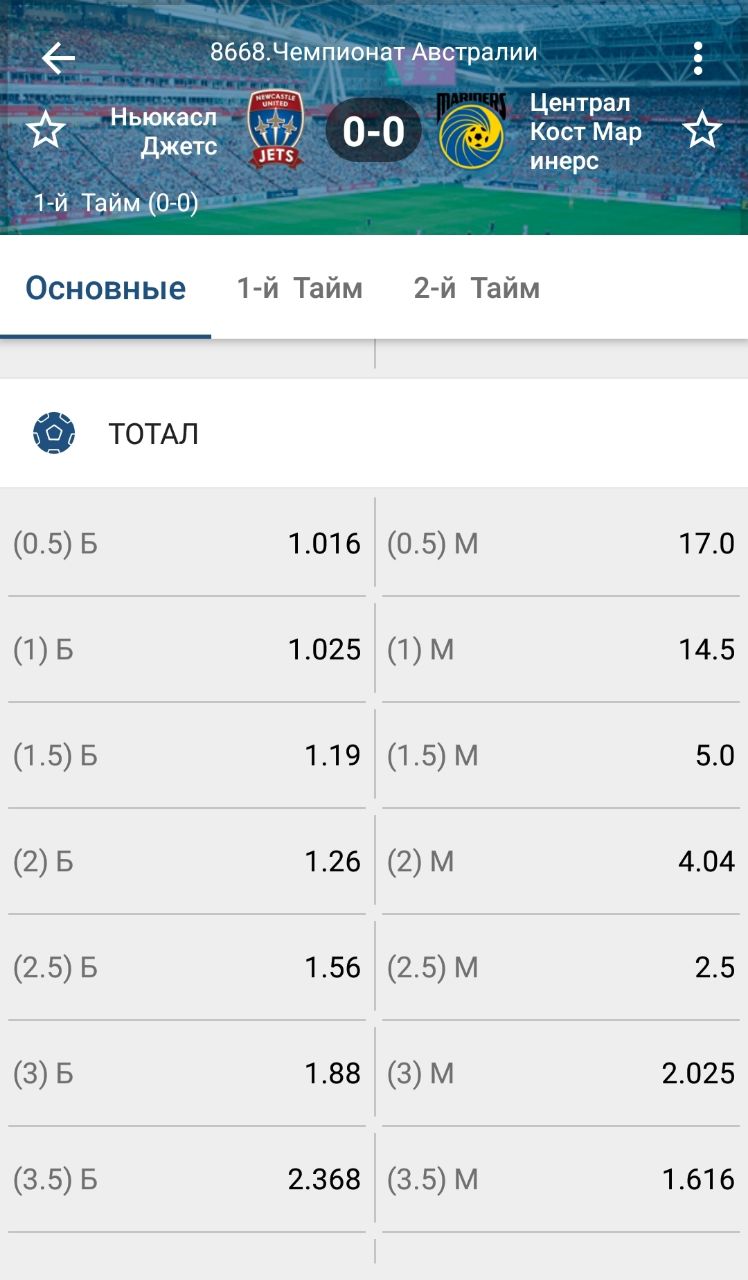
Task: Favorite Central Coast Mariners with right star
Action: coord(702,131)
